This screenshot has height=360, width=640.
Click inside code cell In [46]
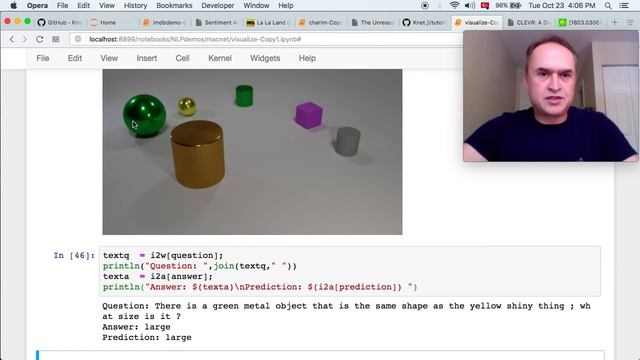(350, 271)
